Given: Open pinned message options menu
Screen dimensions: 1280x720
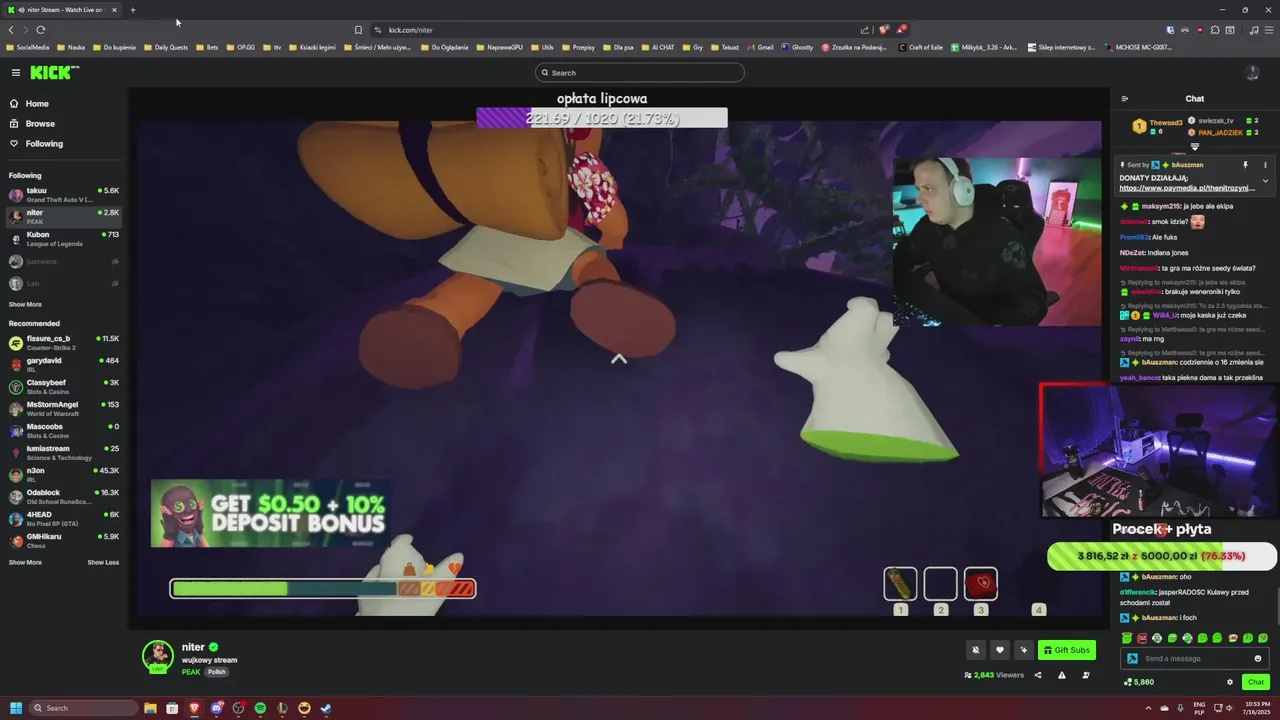Looking at the screenshot, I should click(x=1265, y=165).
